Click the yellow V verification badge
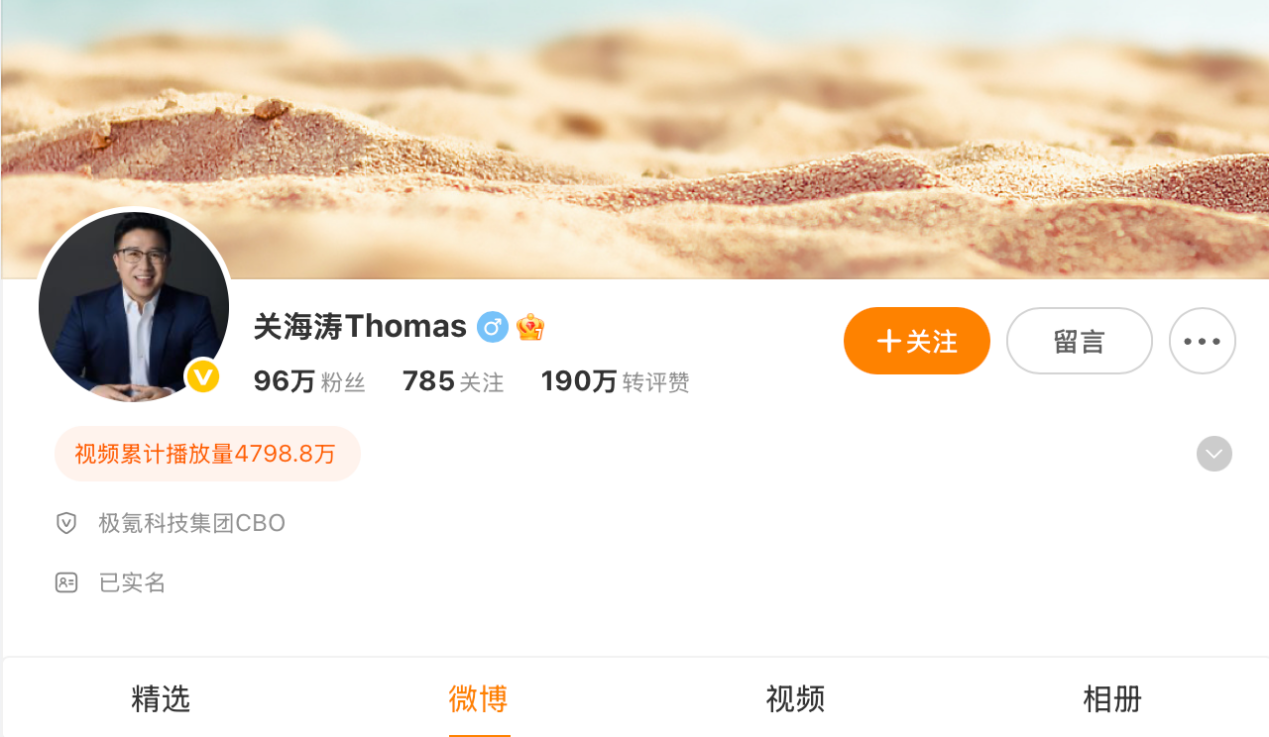Image resolution: width=1269 pixels, height=737 pixels. [x=203, y=376]
